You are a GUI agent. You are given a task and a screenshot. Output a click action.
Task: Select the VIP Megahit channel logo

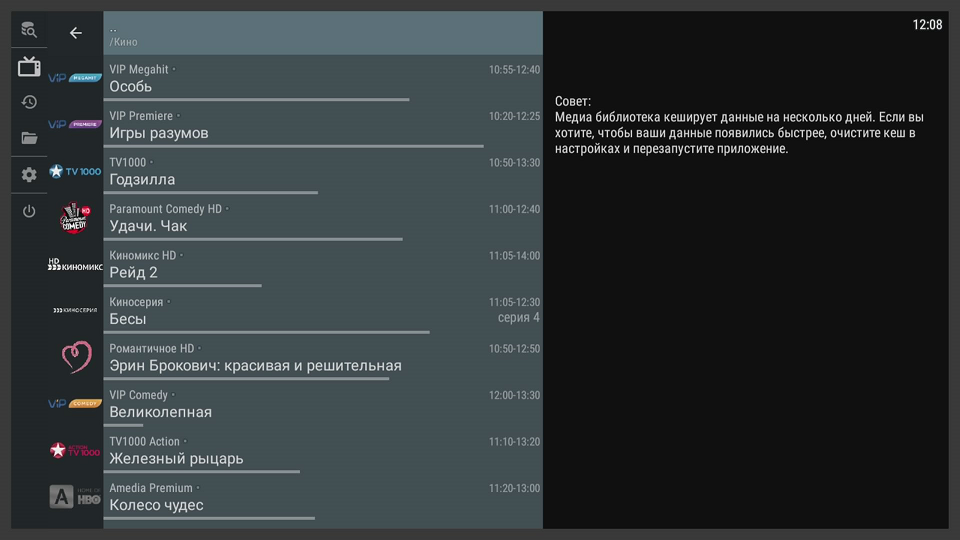click(x=75, y=78)
